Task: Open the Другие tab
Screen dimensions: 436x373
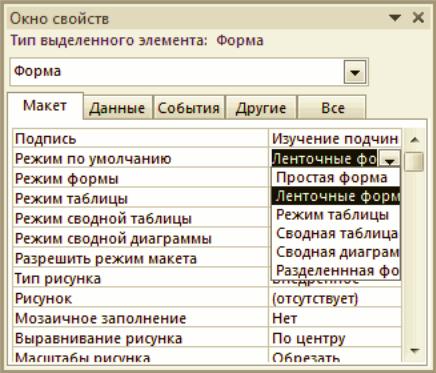Action: [x=261, y=108]
